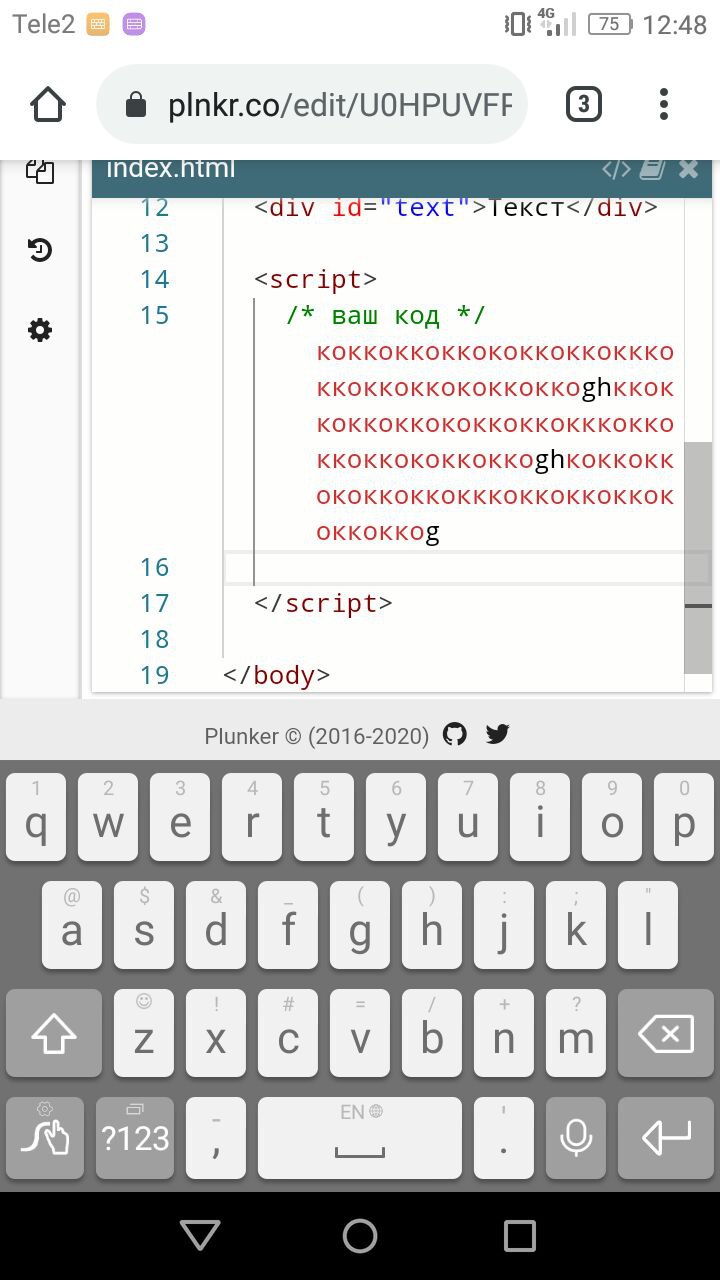Tap the l key on the keyboard
Image resolution: width=720 pixels, height=1280 pixels.
click(648, 925)
